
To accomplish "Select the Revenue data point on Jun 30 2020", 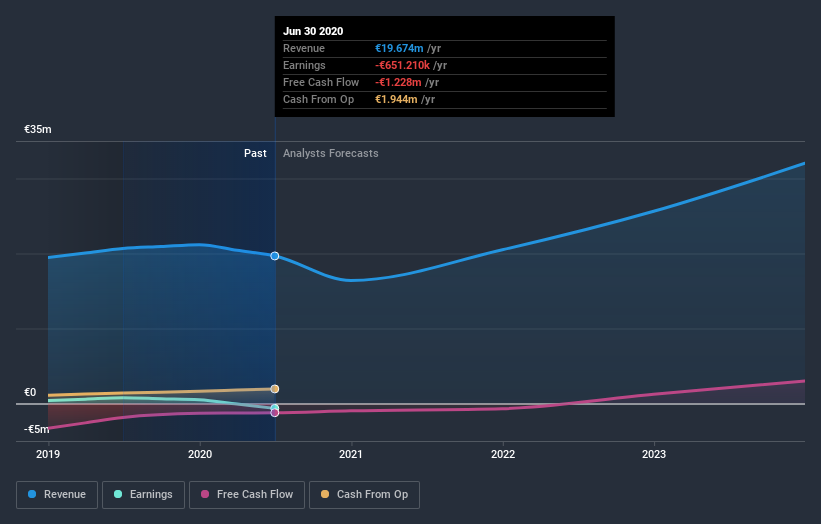I will 274,256.
